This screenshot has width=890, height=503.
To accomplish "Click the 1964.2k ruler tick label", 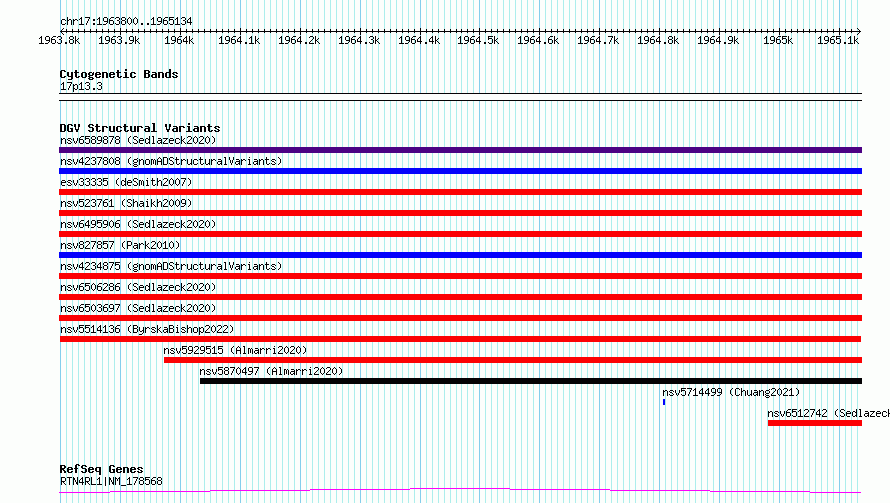I will [x=299, y=40].
